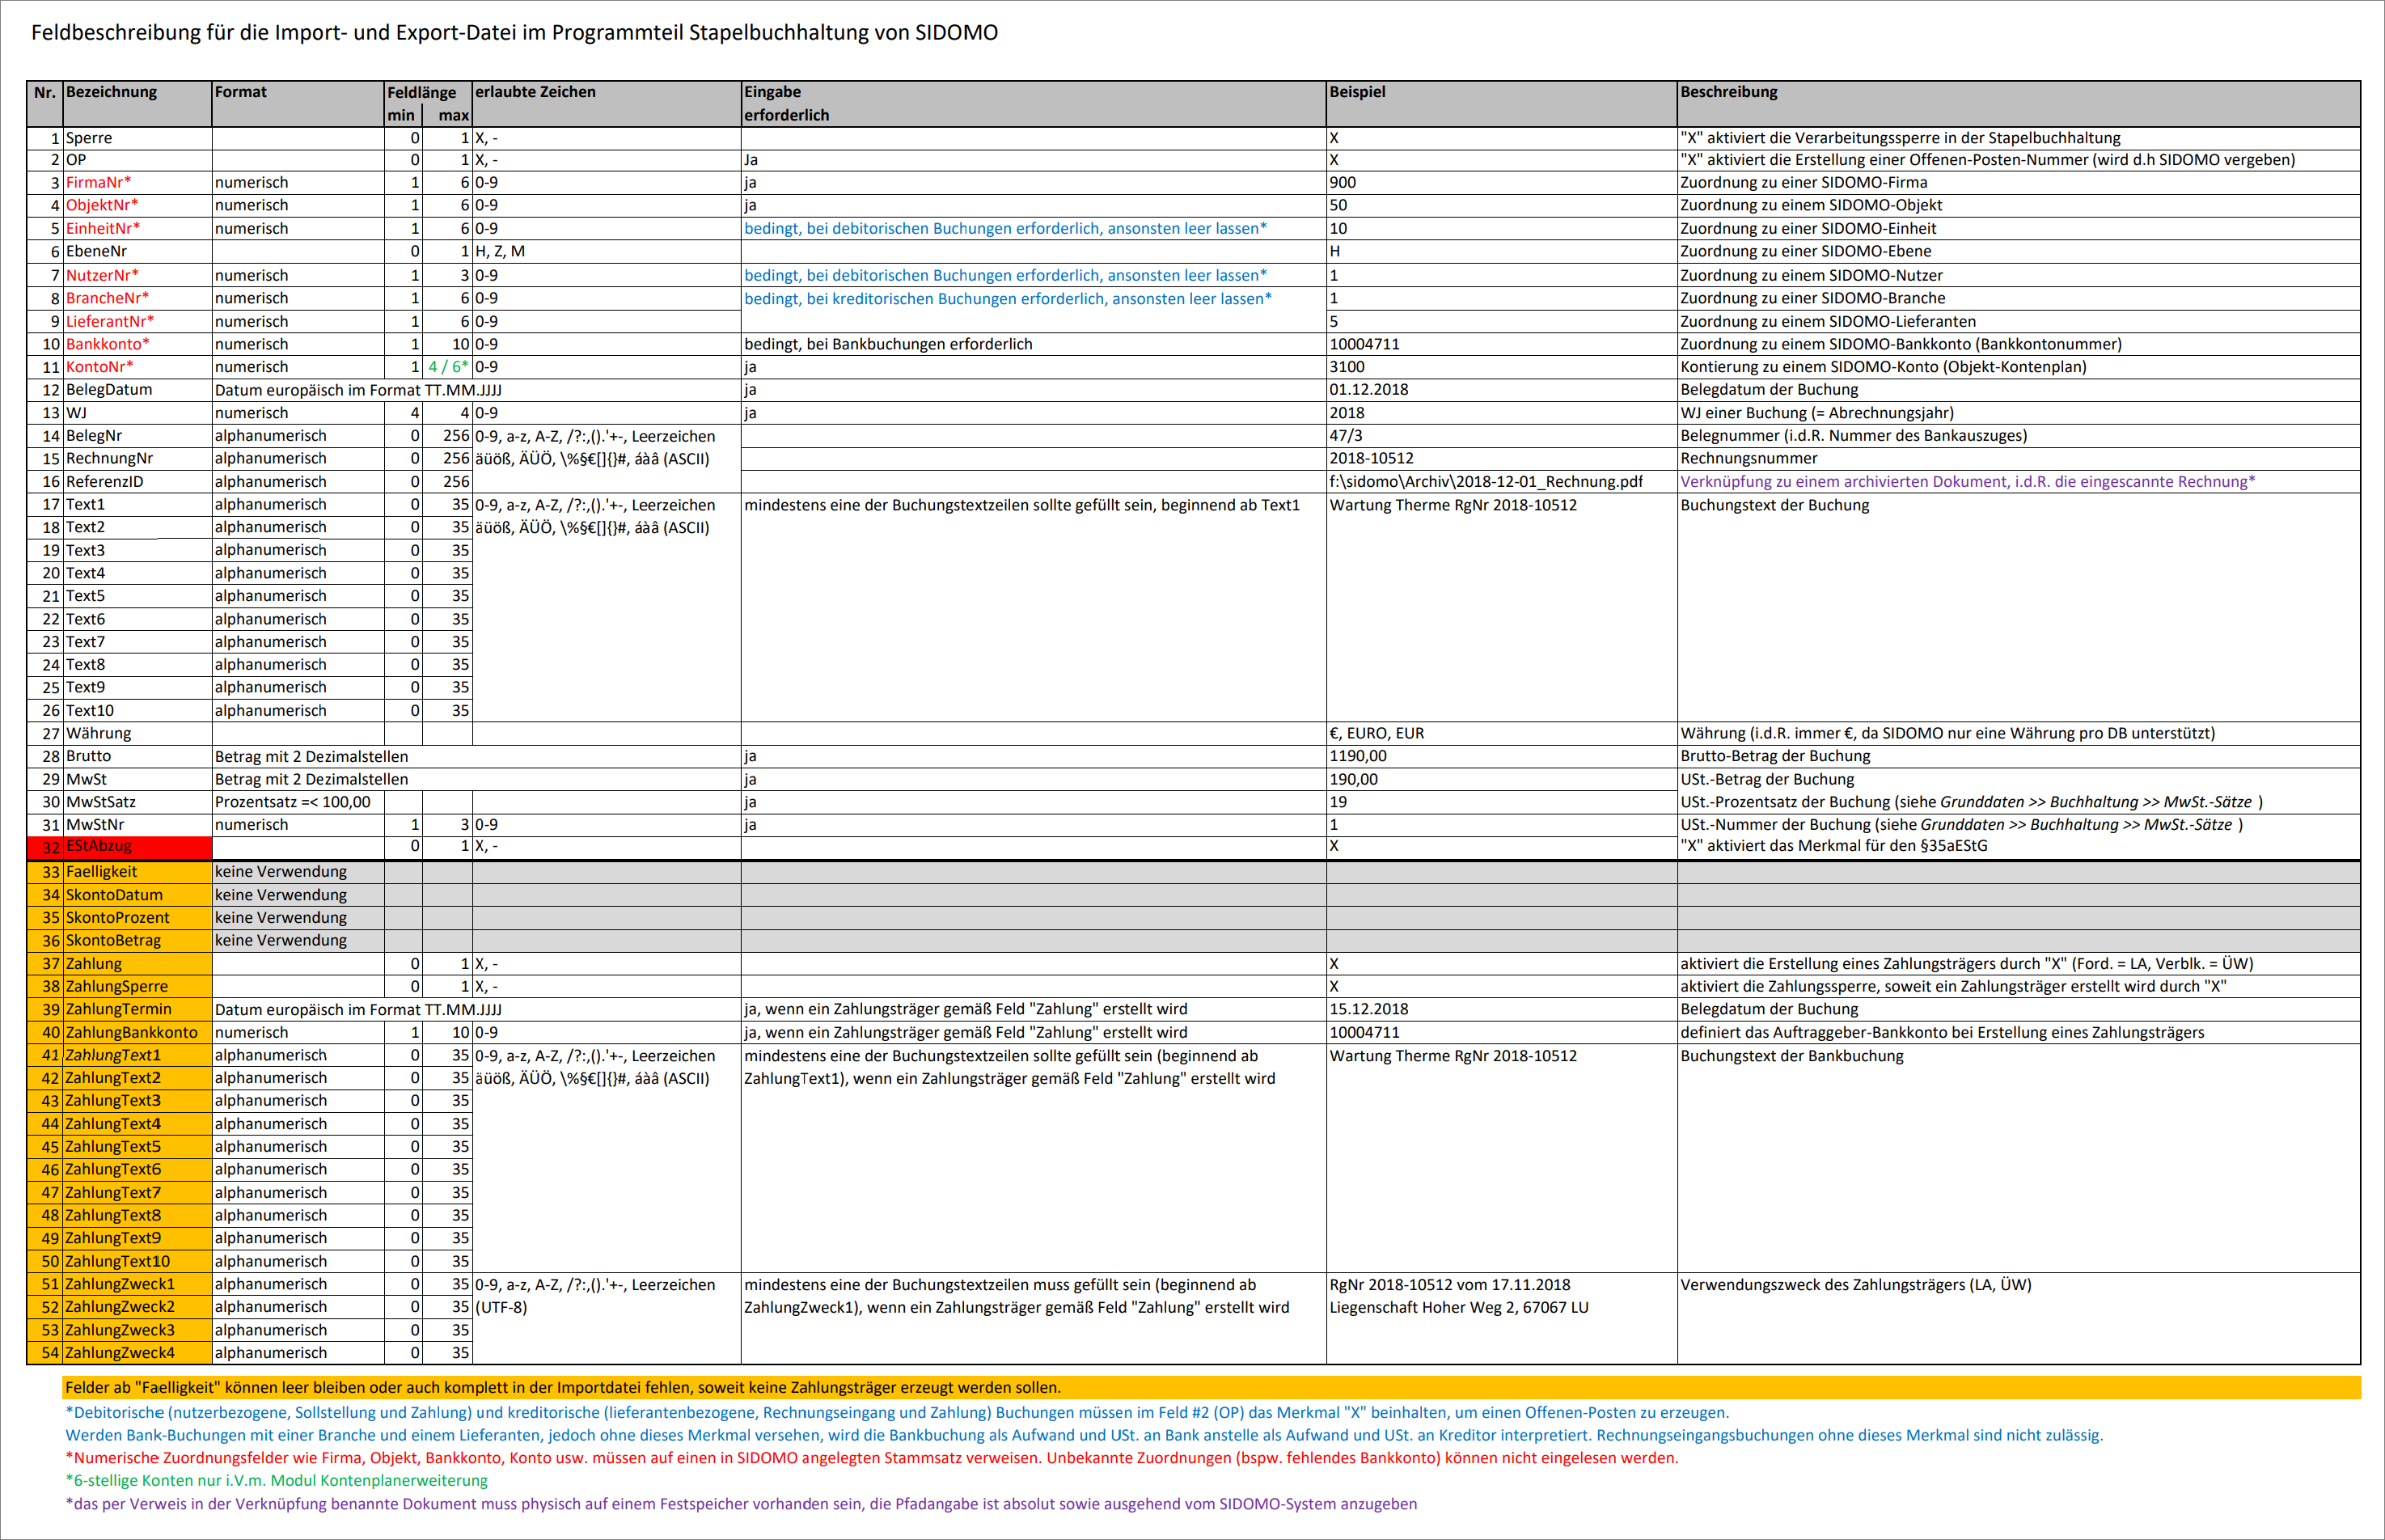Select the orange 'ZahlungZweck4' cell
2385x1540 pixels.
tap(137, 1353)
